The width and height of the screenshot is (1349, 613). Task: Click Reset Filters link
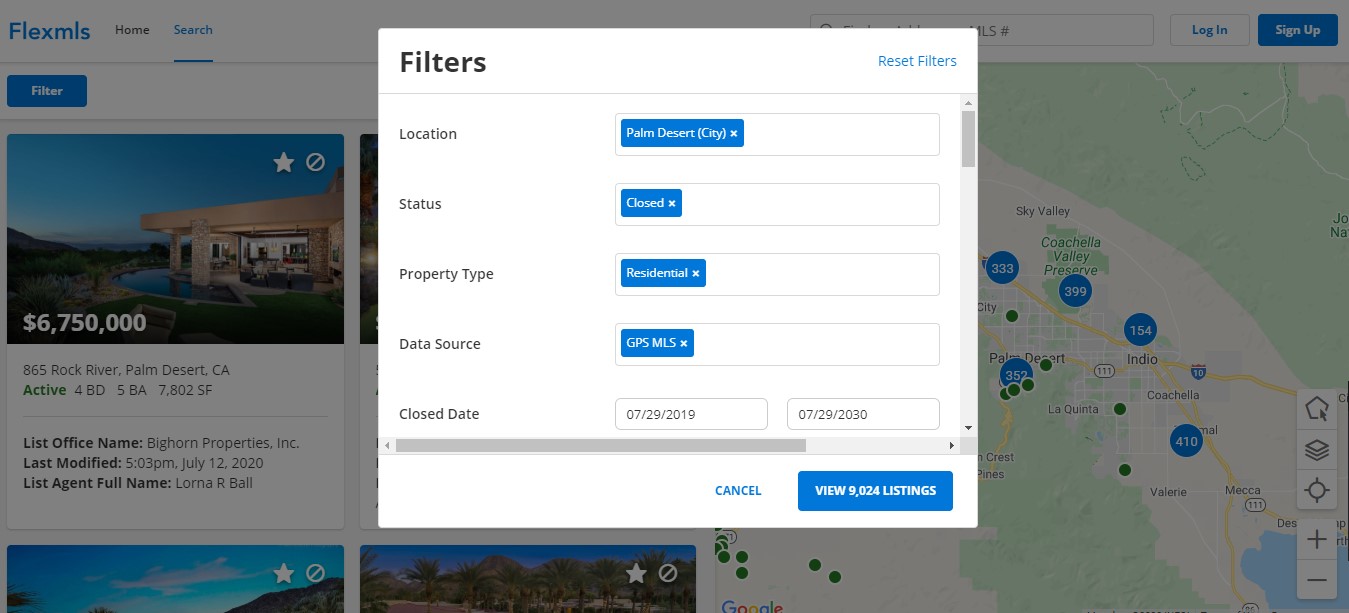(917, 61)
